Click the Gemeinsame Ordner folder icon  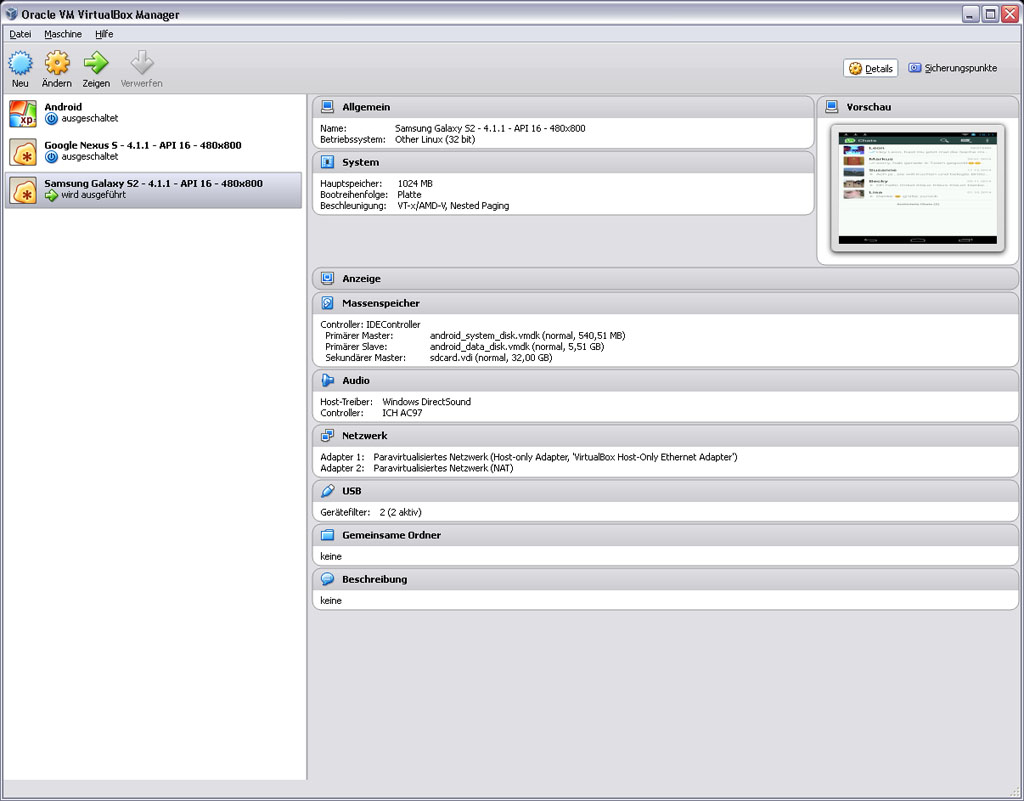[328, 535]
